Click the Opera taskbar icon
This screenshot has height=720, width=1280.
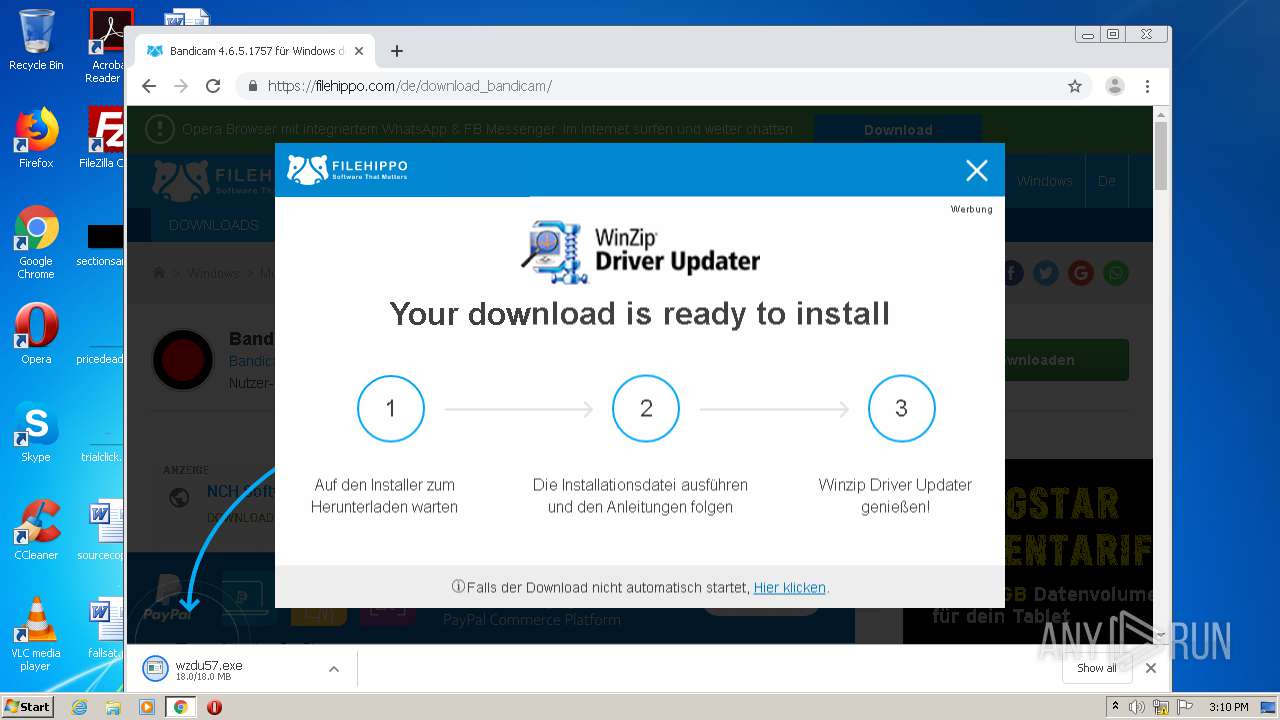coord(214,707)
